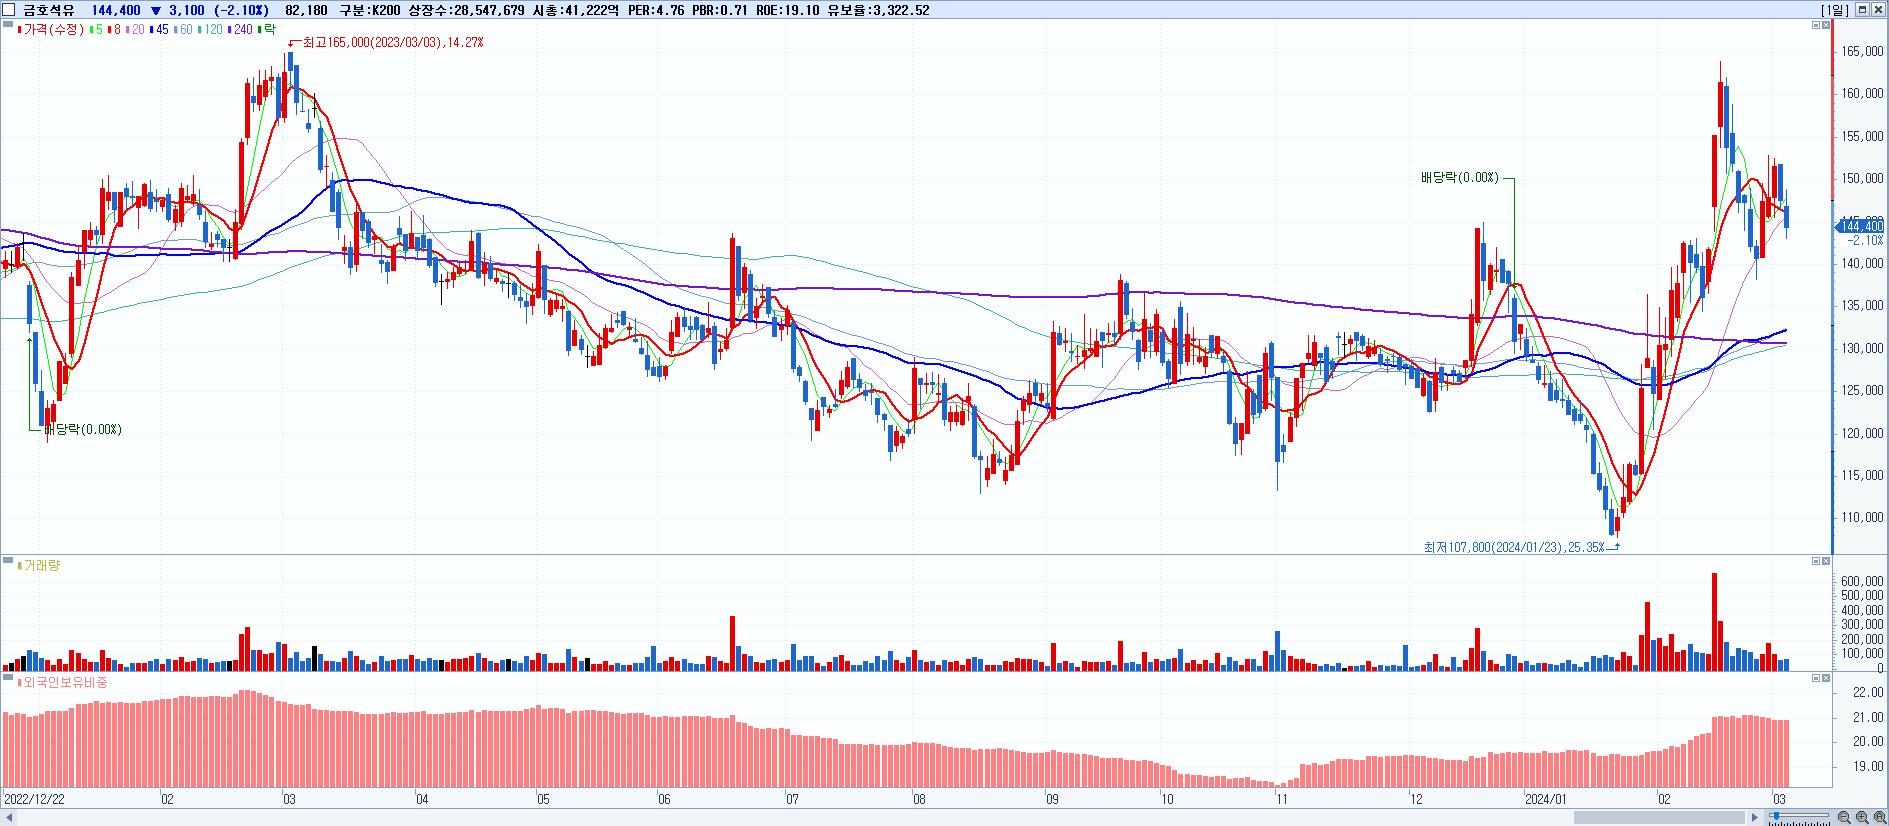1889x826 pixels.
Task: Click the 시총:41,222억 market cap text
Action: [577, 10]
